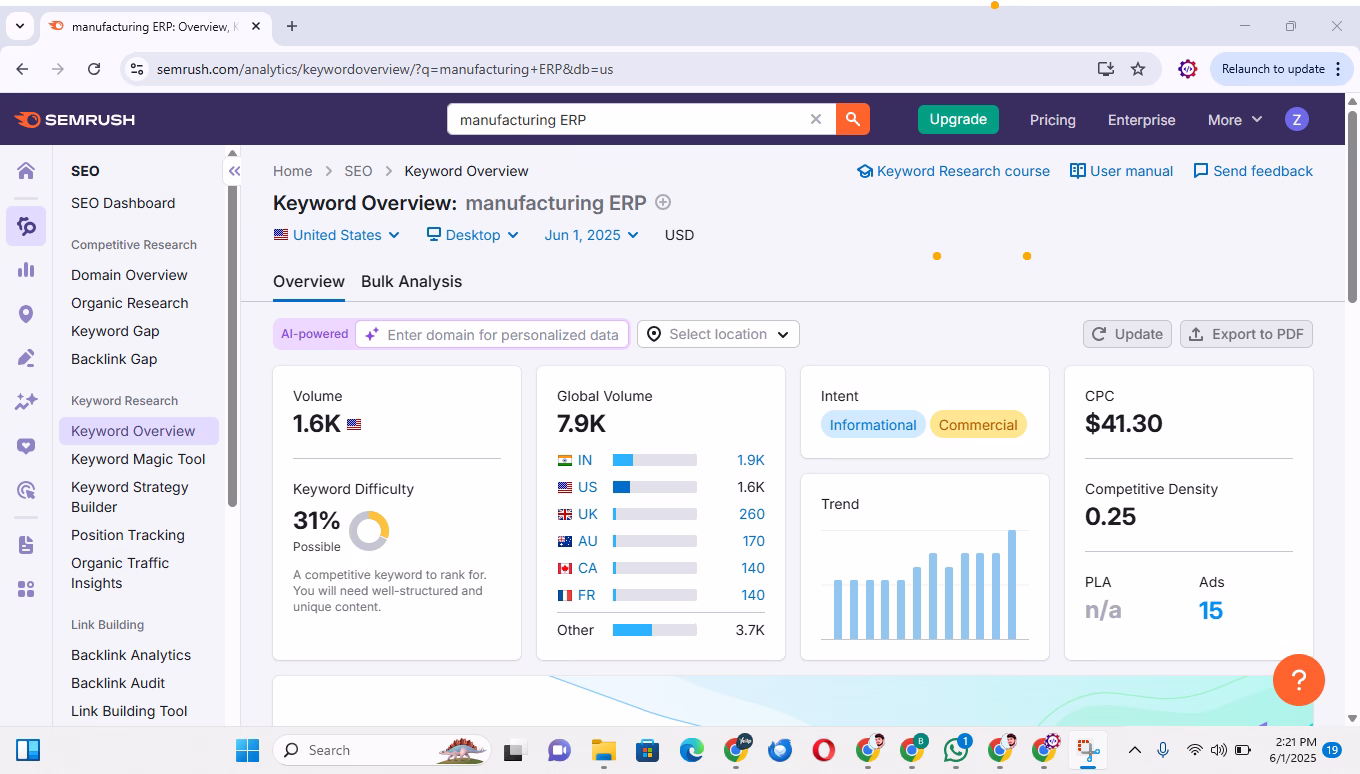
Task: Open United States database dropdown
Action: [x=337, y=235]
